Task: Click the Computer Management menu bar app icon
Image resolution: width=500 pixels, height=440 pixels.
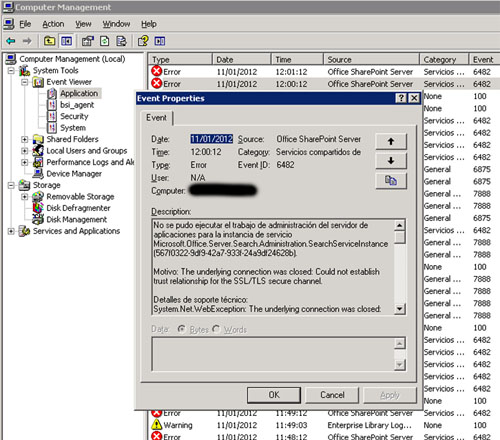Action: [9, 24]
